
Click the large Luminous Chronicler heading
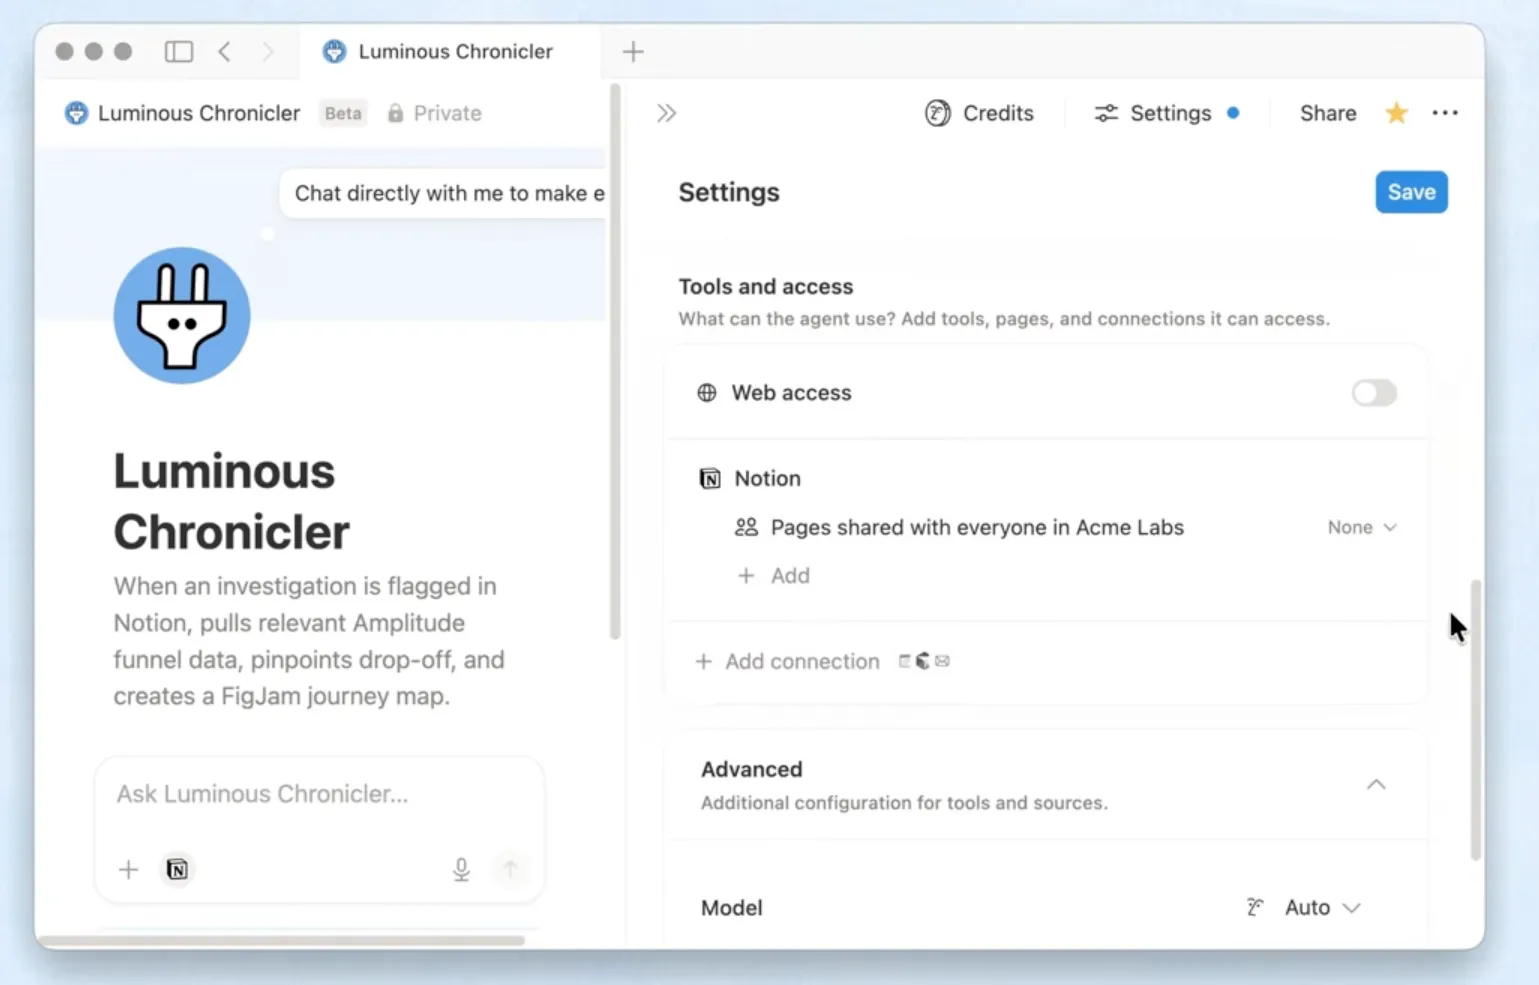click(x=232, y=501)
